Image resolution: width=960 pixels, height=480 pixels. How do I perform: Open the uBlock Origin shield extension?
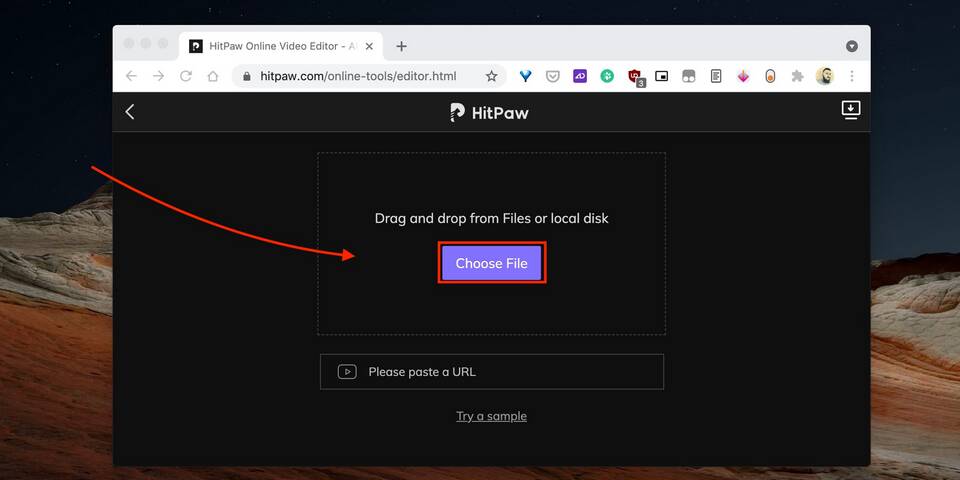[x=634, y=76]
